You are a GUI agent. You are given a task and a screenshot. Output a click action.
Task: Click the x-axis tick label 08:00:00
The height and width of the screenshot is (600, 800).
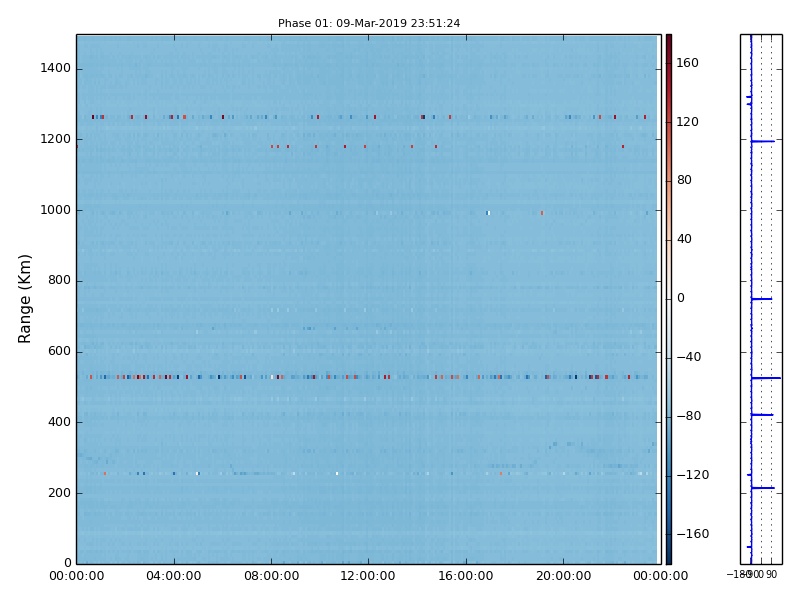point(271,576)
